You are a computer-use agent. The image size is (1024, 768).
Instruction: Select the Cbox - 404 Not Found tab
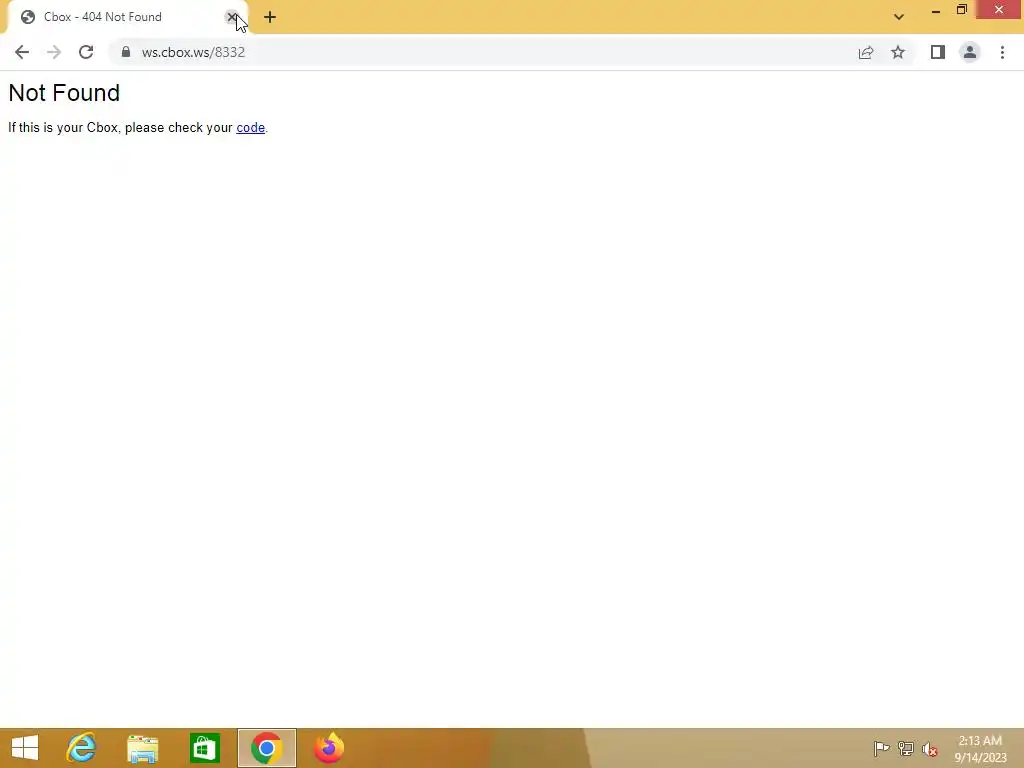127,18
